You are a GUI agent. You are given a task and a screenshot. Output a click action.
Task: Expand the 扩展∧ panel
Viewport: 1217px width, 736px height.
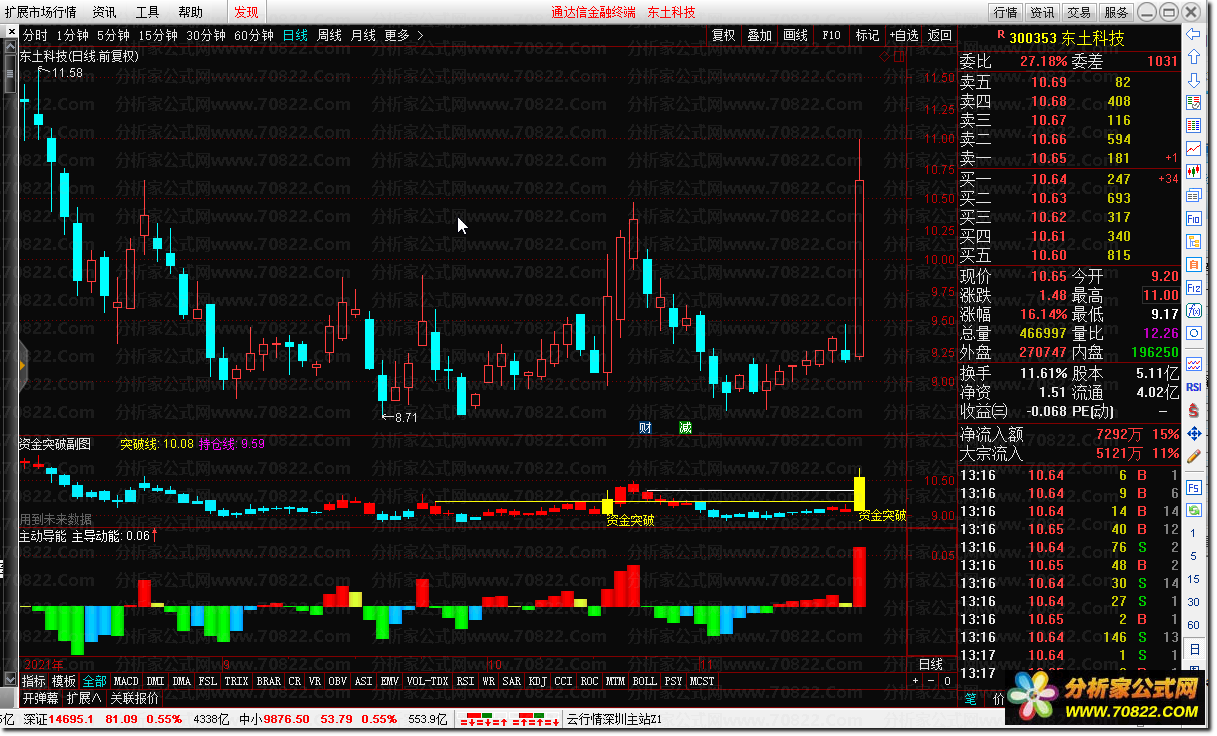tap(83, 698)
